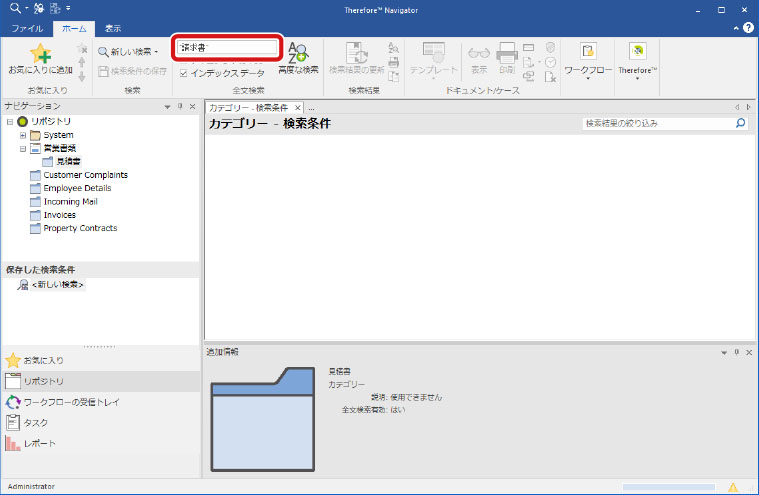Image resolution: width=759 pixels, height=495 pixels.
Task: Open ワークフローの受信トレイ in sidebar
Action: point(65,401)
